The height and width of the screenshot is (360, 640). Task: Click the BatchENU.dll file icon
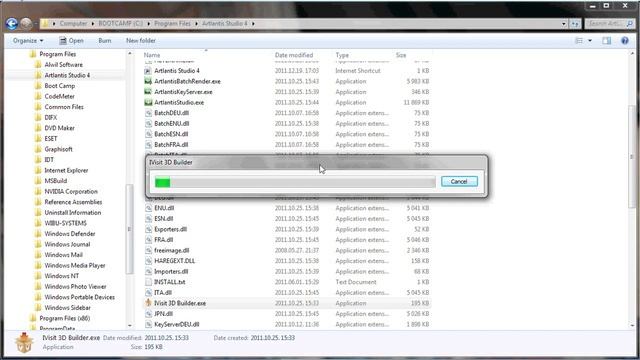coord(148,124)
